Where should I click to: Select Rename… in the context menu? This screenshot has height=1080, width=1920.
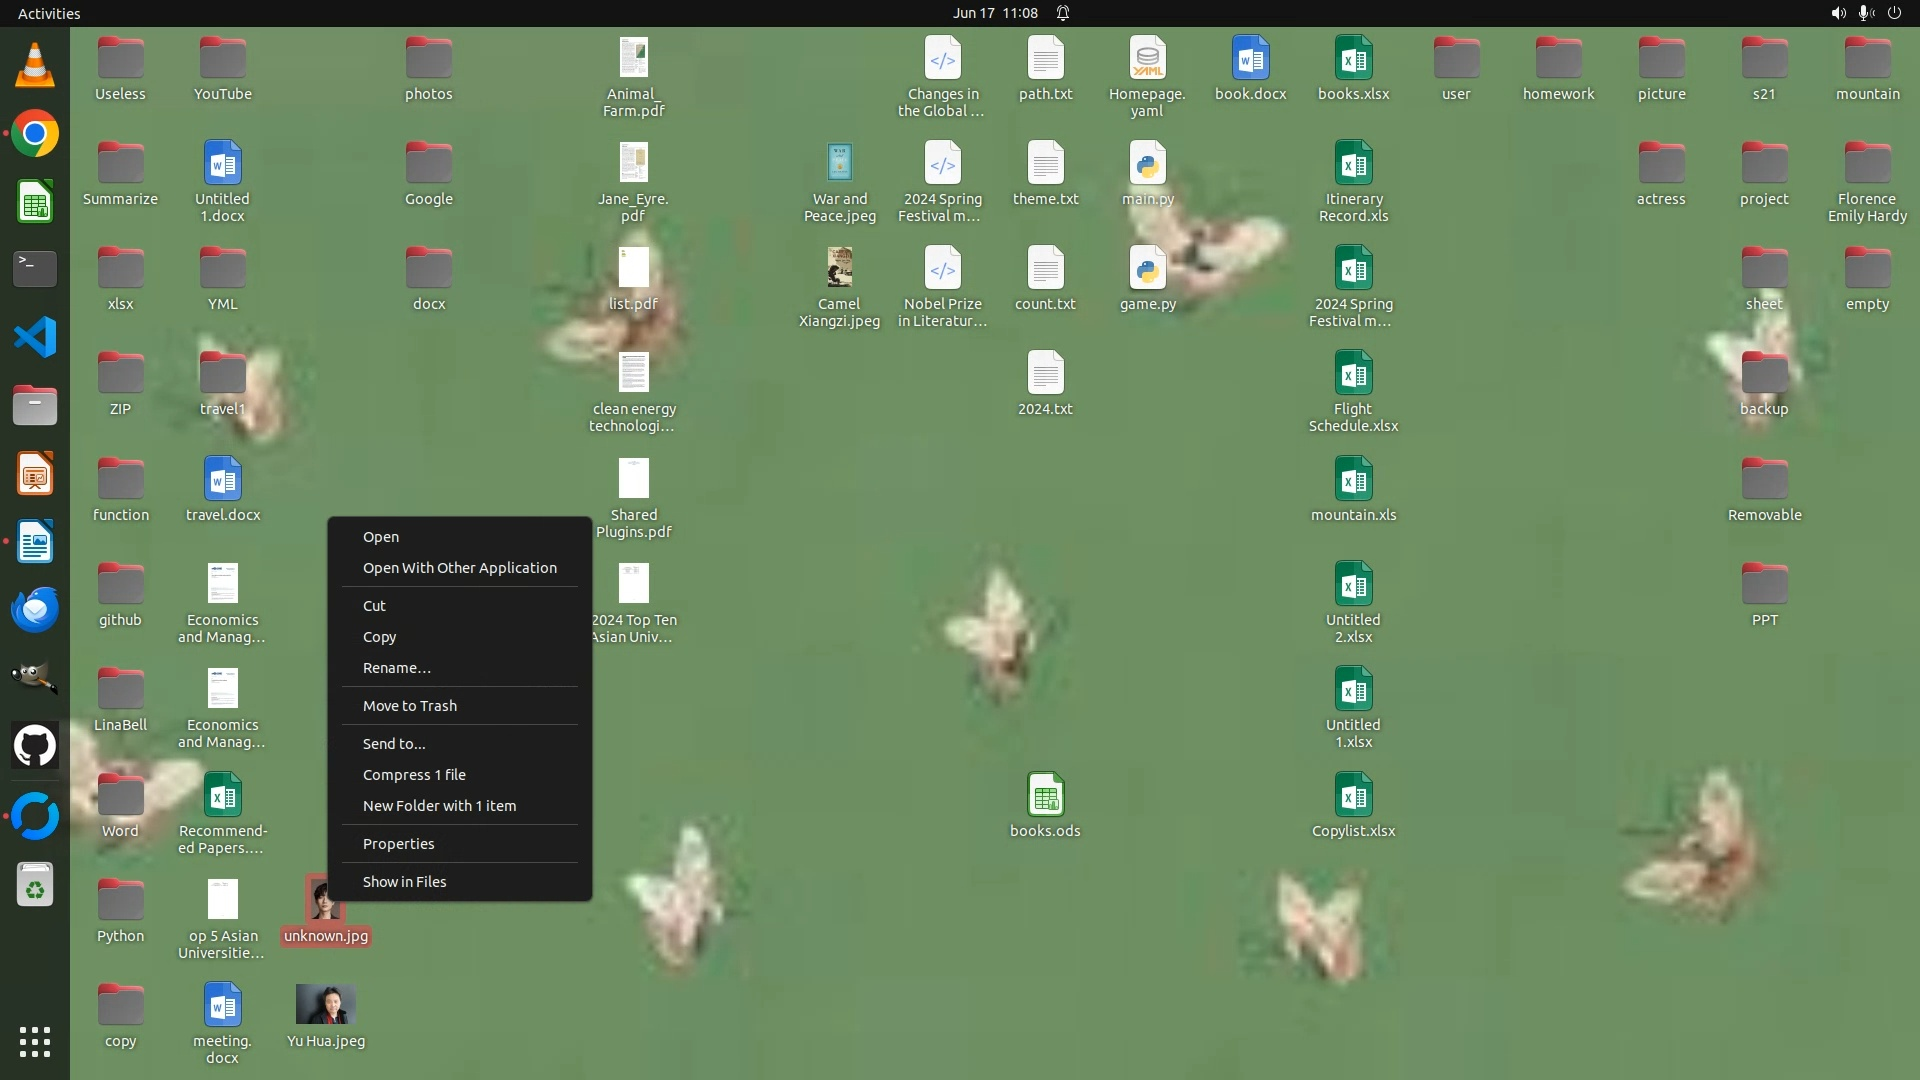point(396,668)
